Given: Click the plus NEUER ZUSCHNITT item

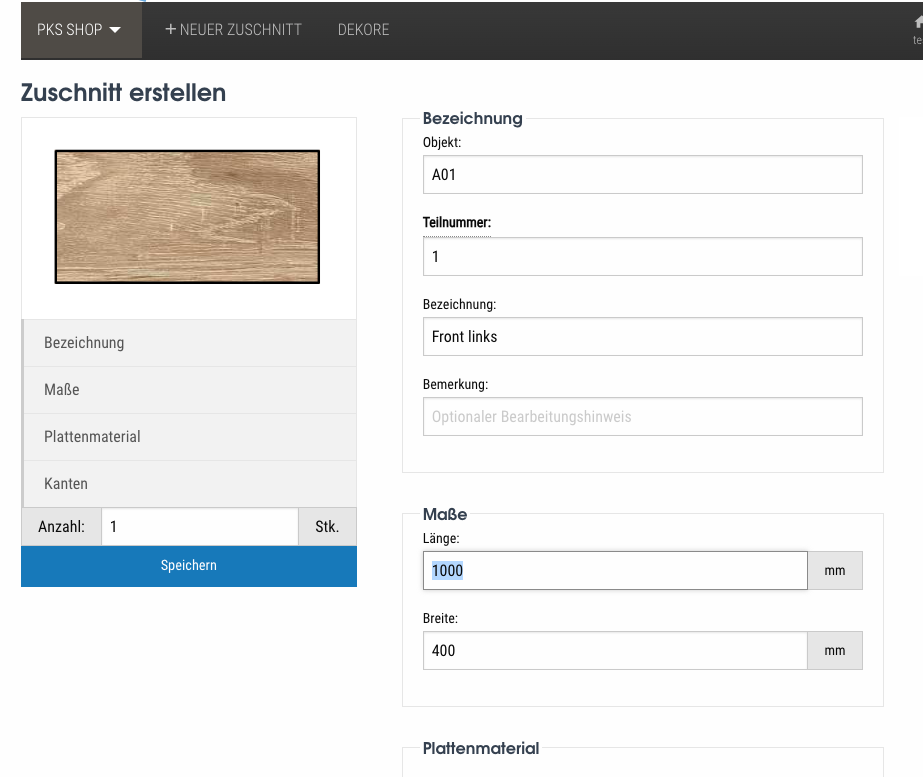Looking at the screenshot, I should (233, 30).
